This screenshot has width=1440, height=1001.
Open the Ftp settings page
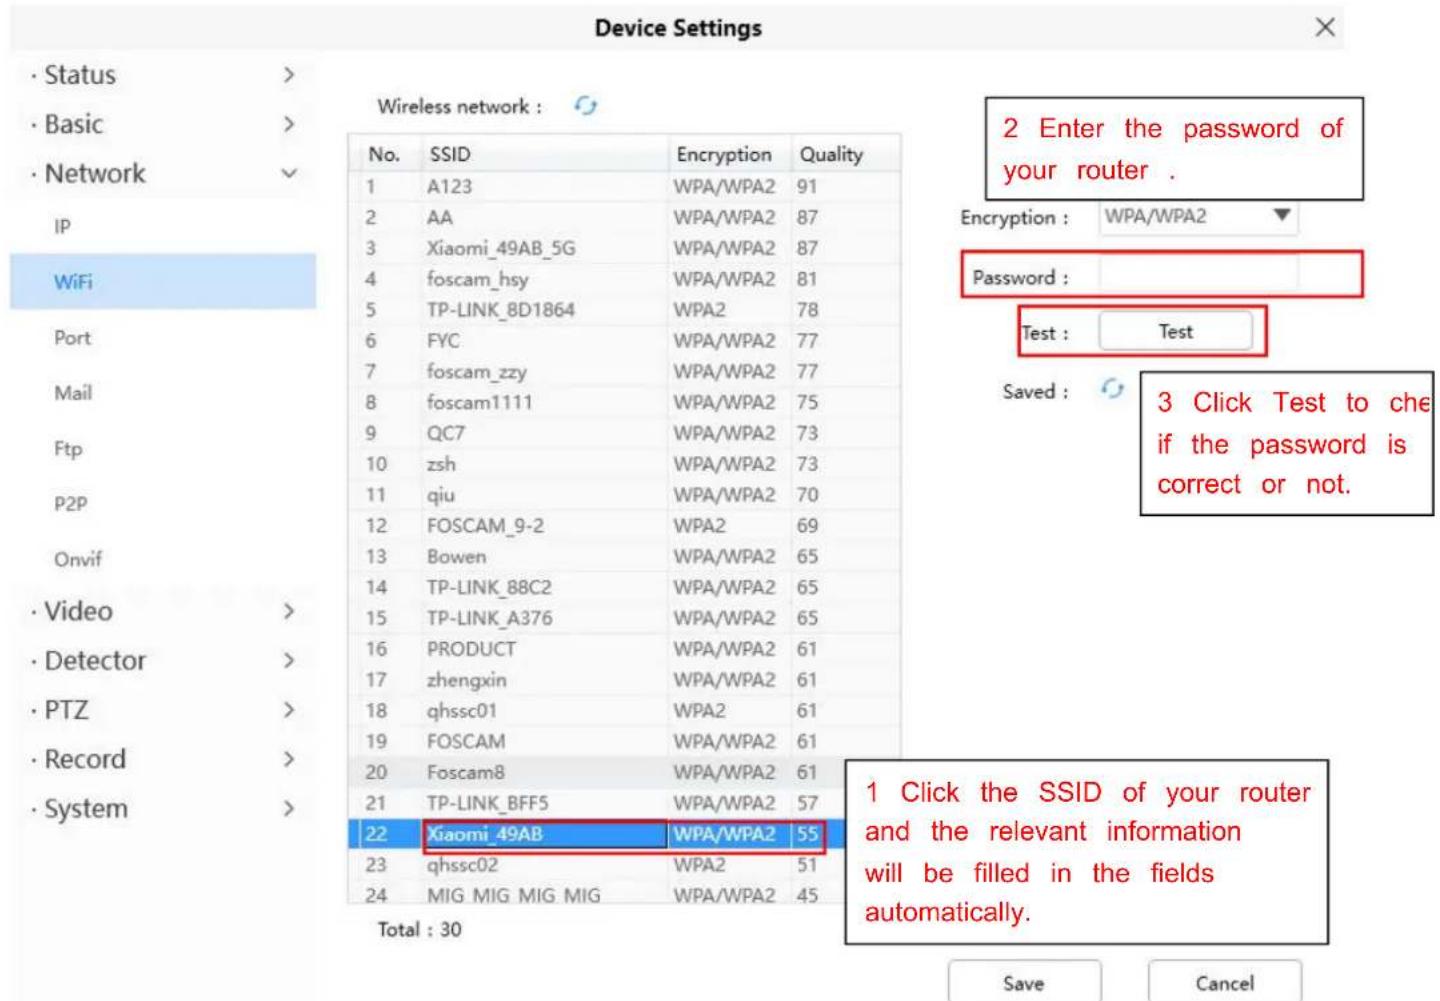click(x=163, y=449)
